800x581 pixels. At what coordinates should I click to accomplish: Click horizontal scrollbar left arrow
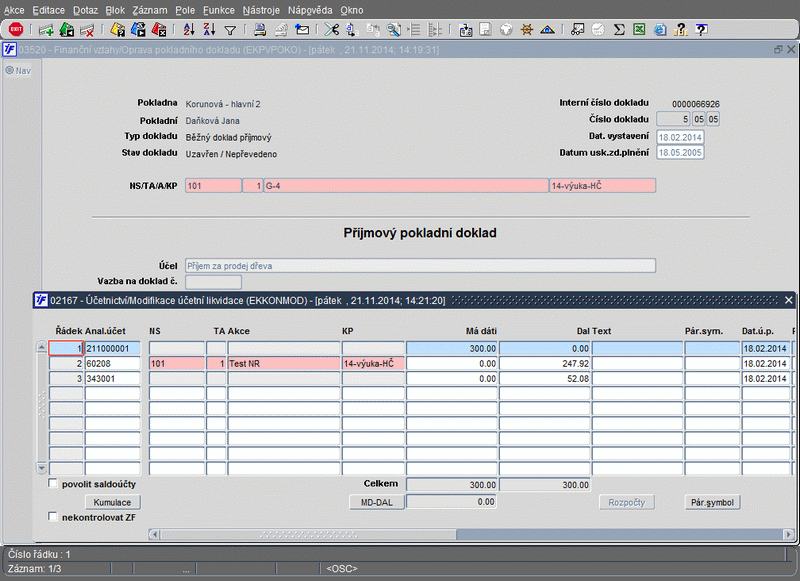pos(154,535)
